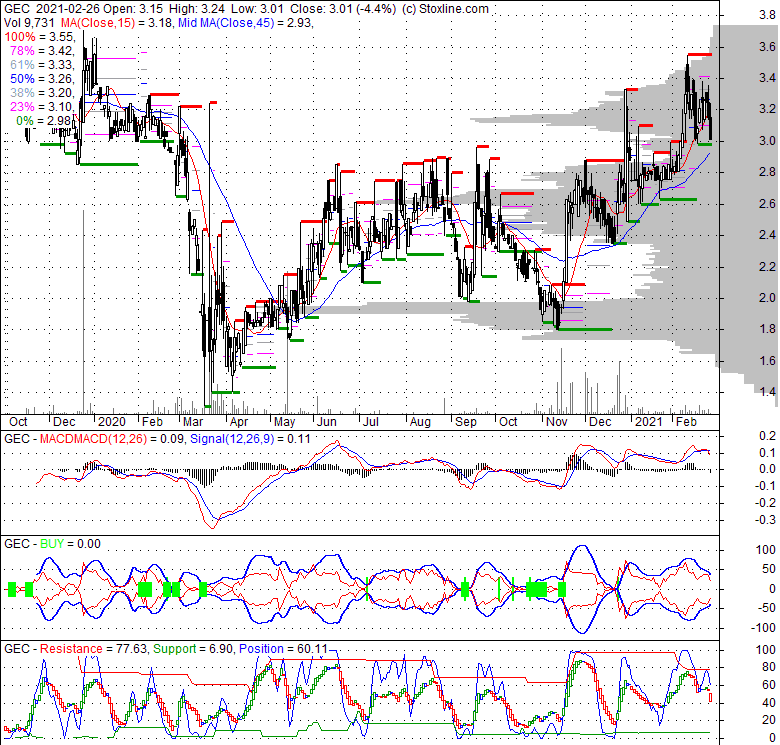Click the '61% = 3.33' Fibonacci level
Image resolution: width=780 pixels, height=745 pixels.
[x=42, y=65]
